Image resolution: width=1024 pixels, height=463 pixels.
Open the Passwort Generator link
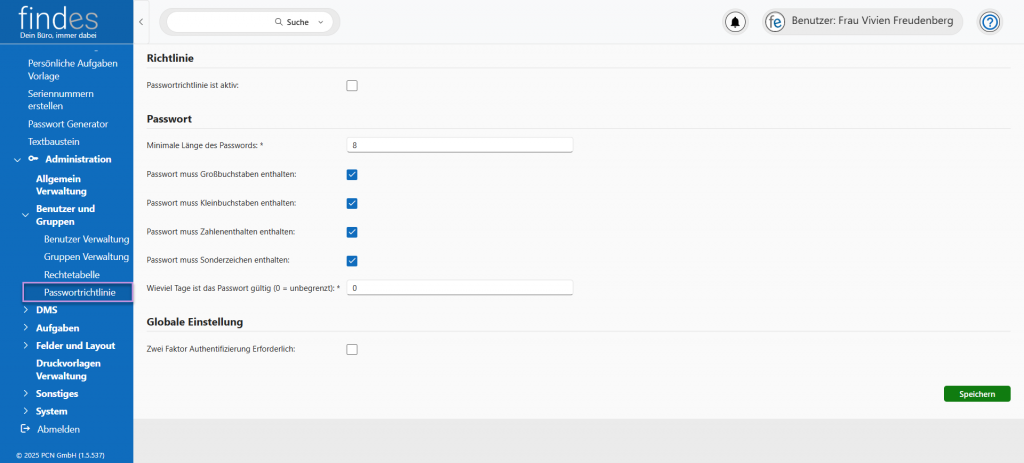[68, 124]
